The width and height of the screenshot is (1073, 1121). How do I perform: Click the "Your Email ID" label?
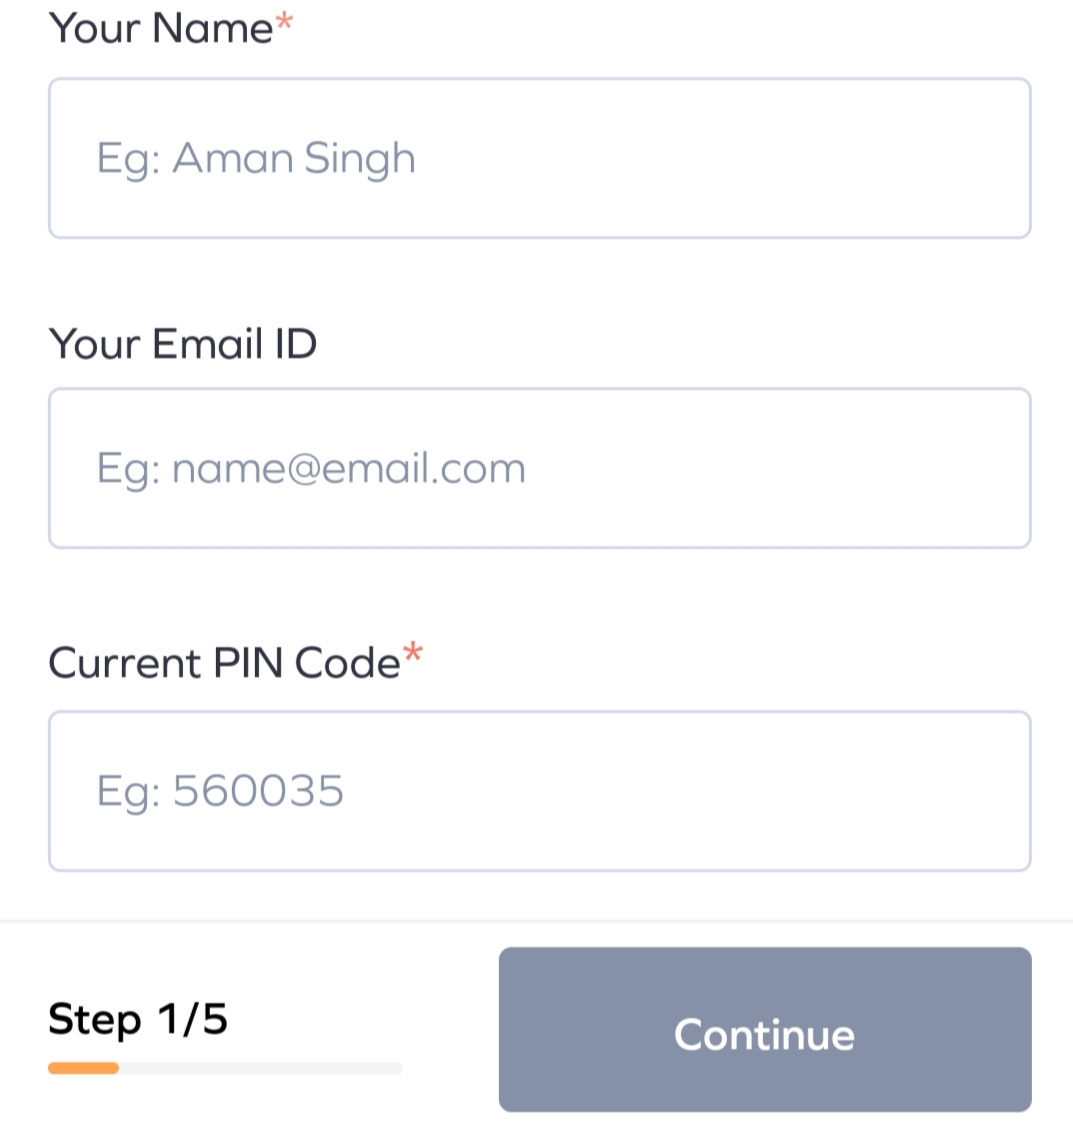coord(182,344)
